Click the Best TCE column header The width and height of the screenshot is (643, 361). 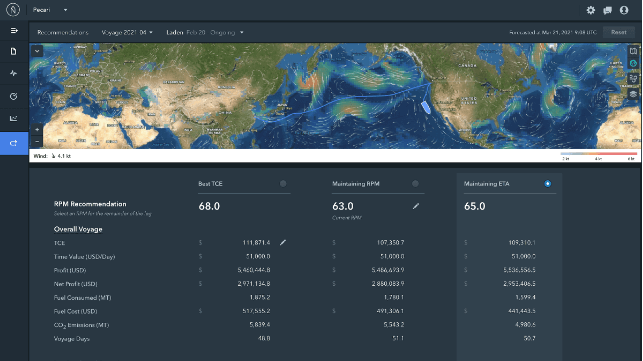(210, 184)
